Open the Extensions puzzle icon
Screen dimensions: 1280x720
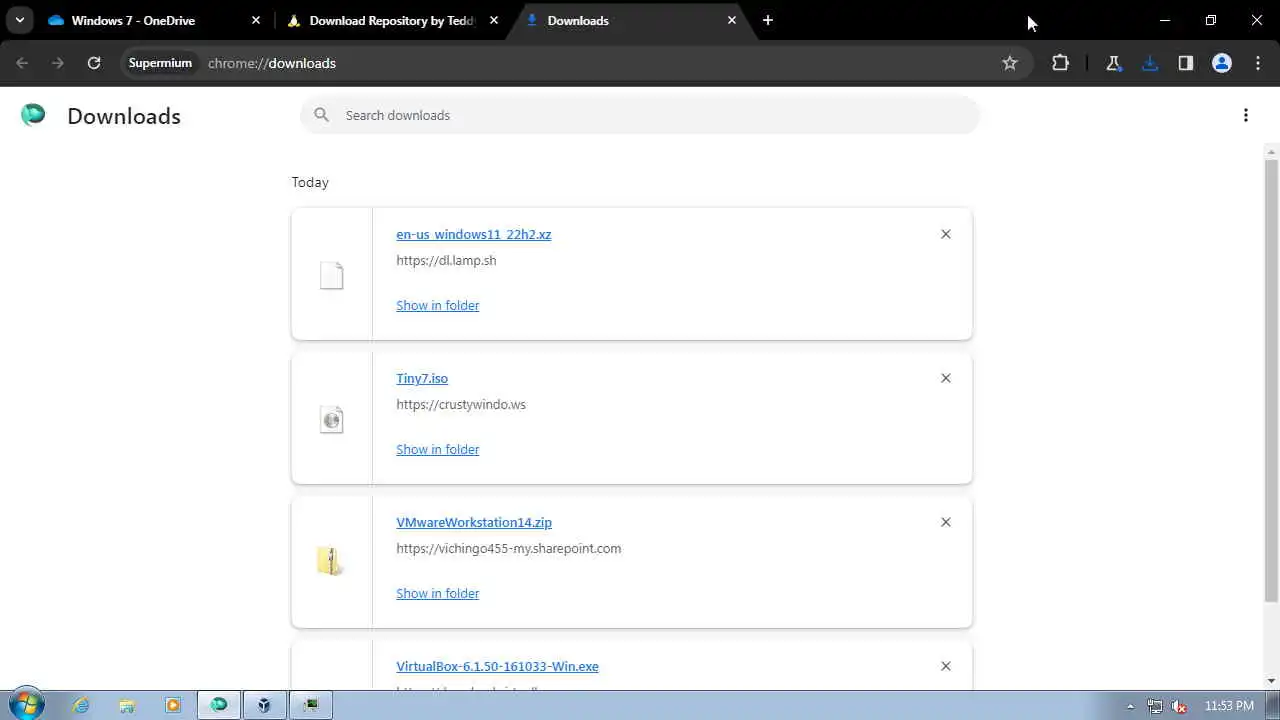[x=1060, y=63]
